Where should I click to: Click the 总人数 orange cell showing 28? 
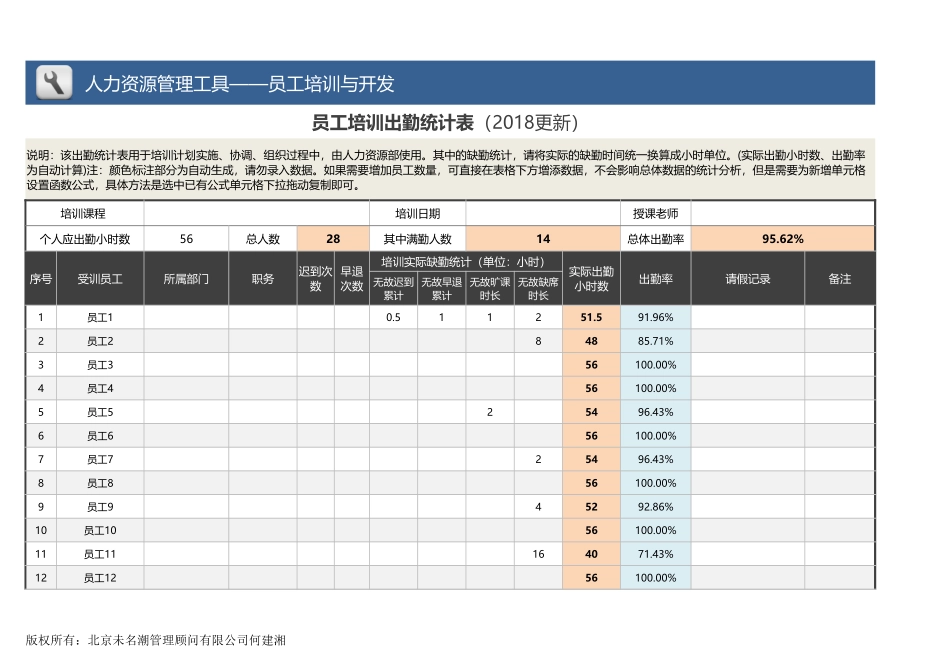pos(333,239)
